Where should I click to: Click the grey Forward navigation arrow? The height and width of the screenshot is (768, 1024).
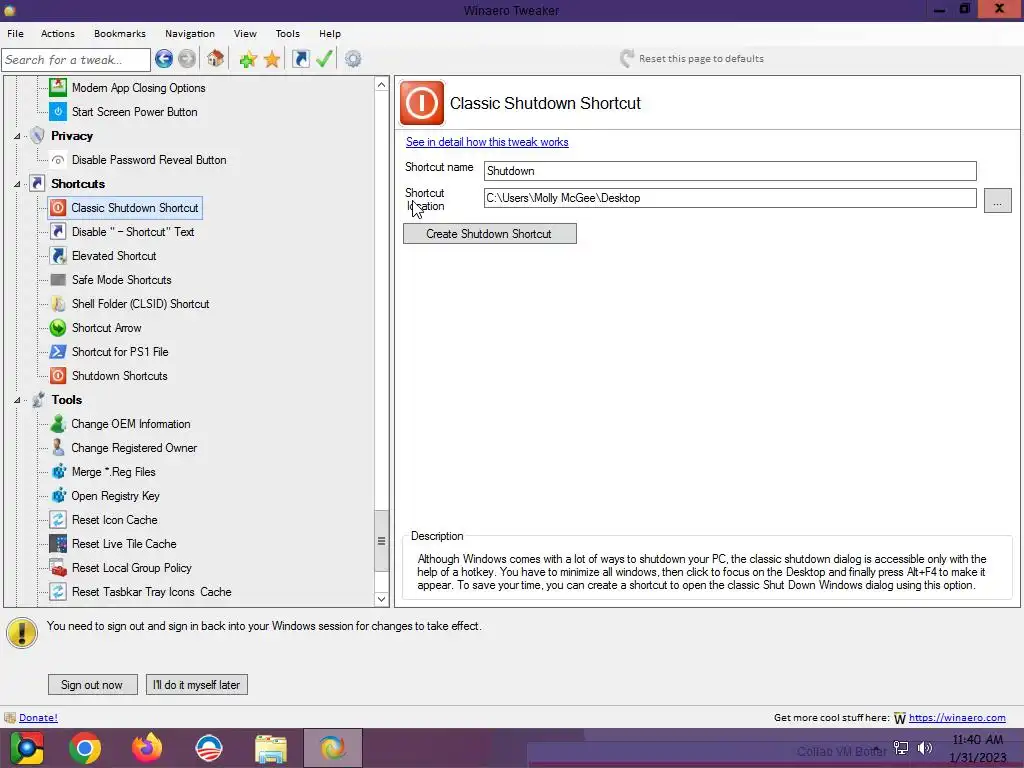click(187, 59)
